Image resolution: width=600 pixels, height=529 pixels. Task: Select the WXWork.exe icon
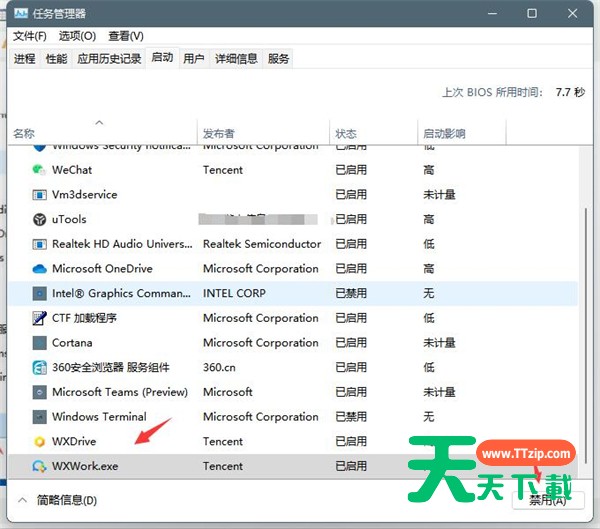(x=40, y=466)
